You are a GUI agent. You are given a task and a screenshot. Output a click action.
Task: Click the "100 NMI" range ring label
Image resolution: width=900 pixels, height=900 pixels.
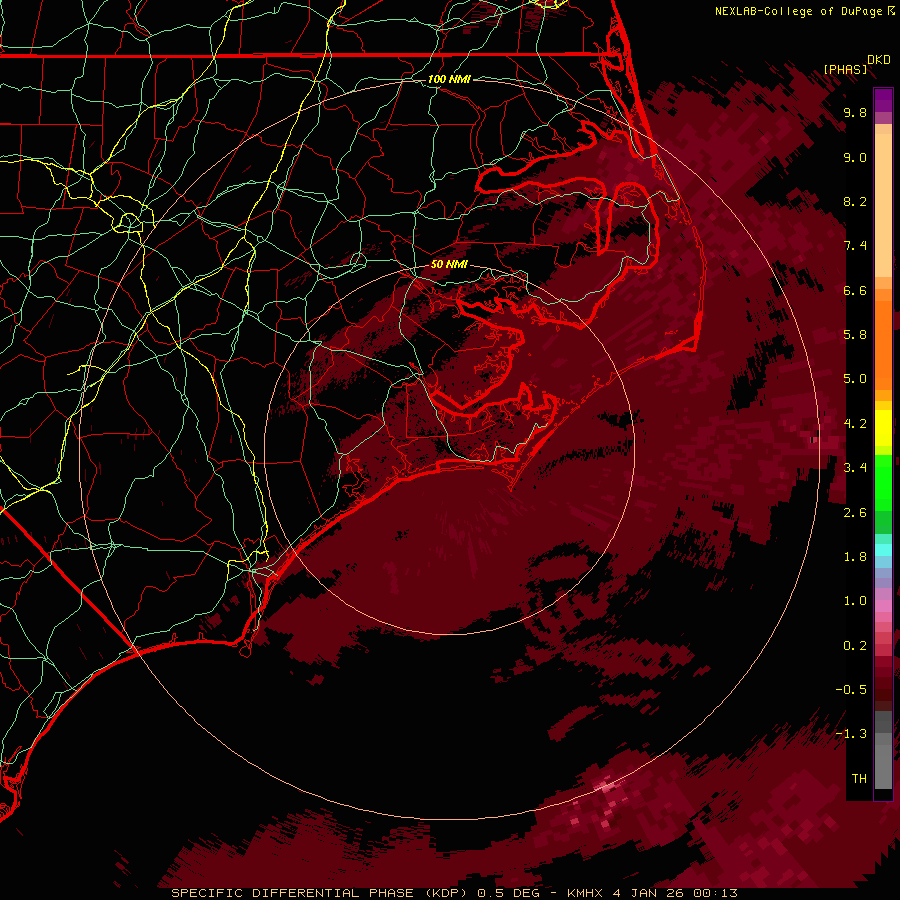tap(449, 79)
